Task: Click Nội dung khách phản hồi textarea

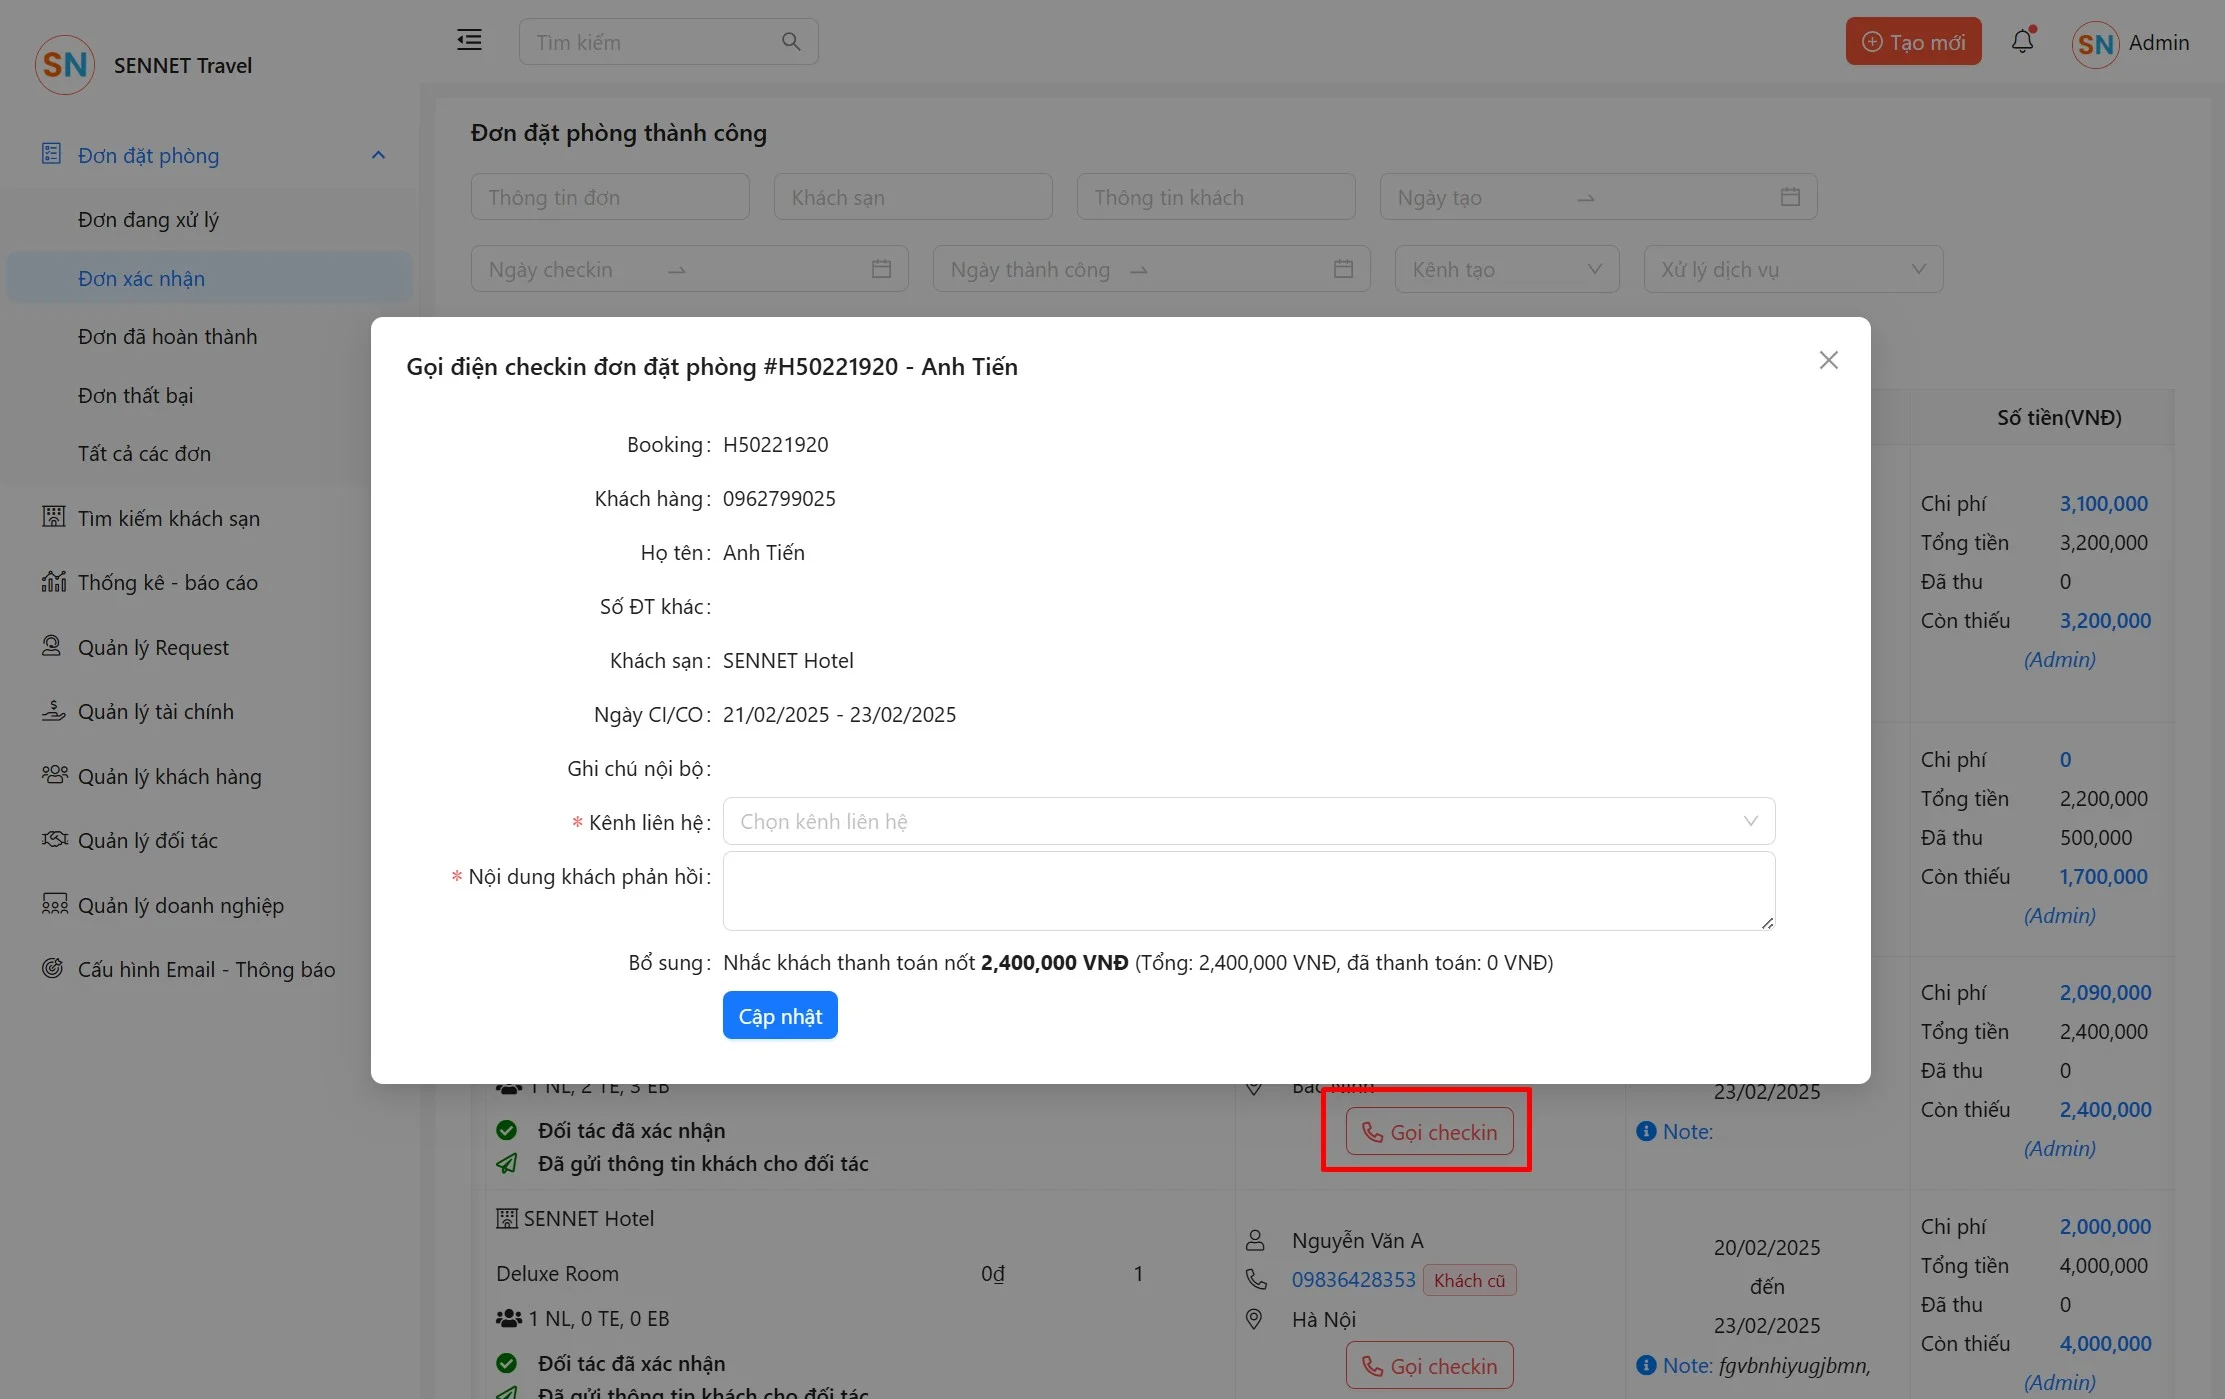Action: 1248,891
